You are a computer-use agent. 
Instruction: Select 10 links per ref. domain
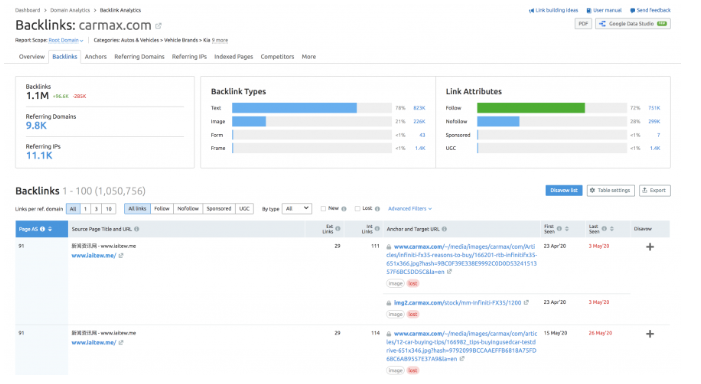109,209
